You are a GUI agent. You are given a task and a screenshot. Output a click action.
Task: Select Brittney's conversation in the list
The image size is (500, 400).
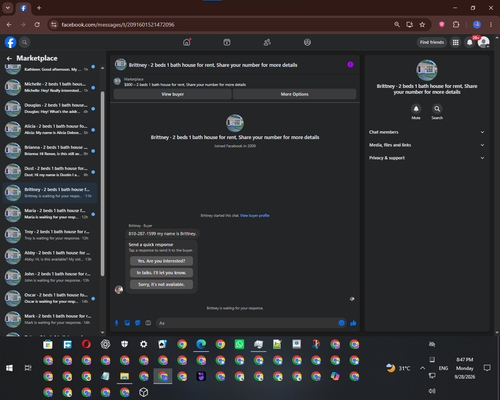(50, 193)
